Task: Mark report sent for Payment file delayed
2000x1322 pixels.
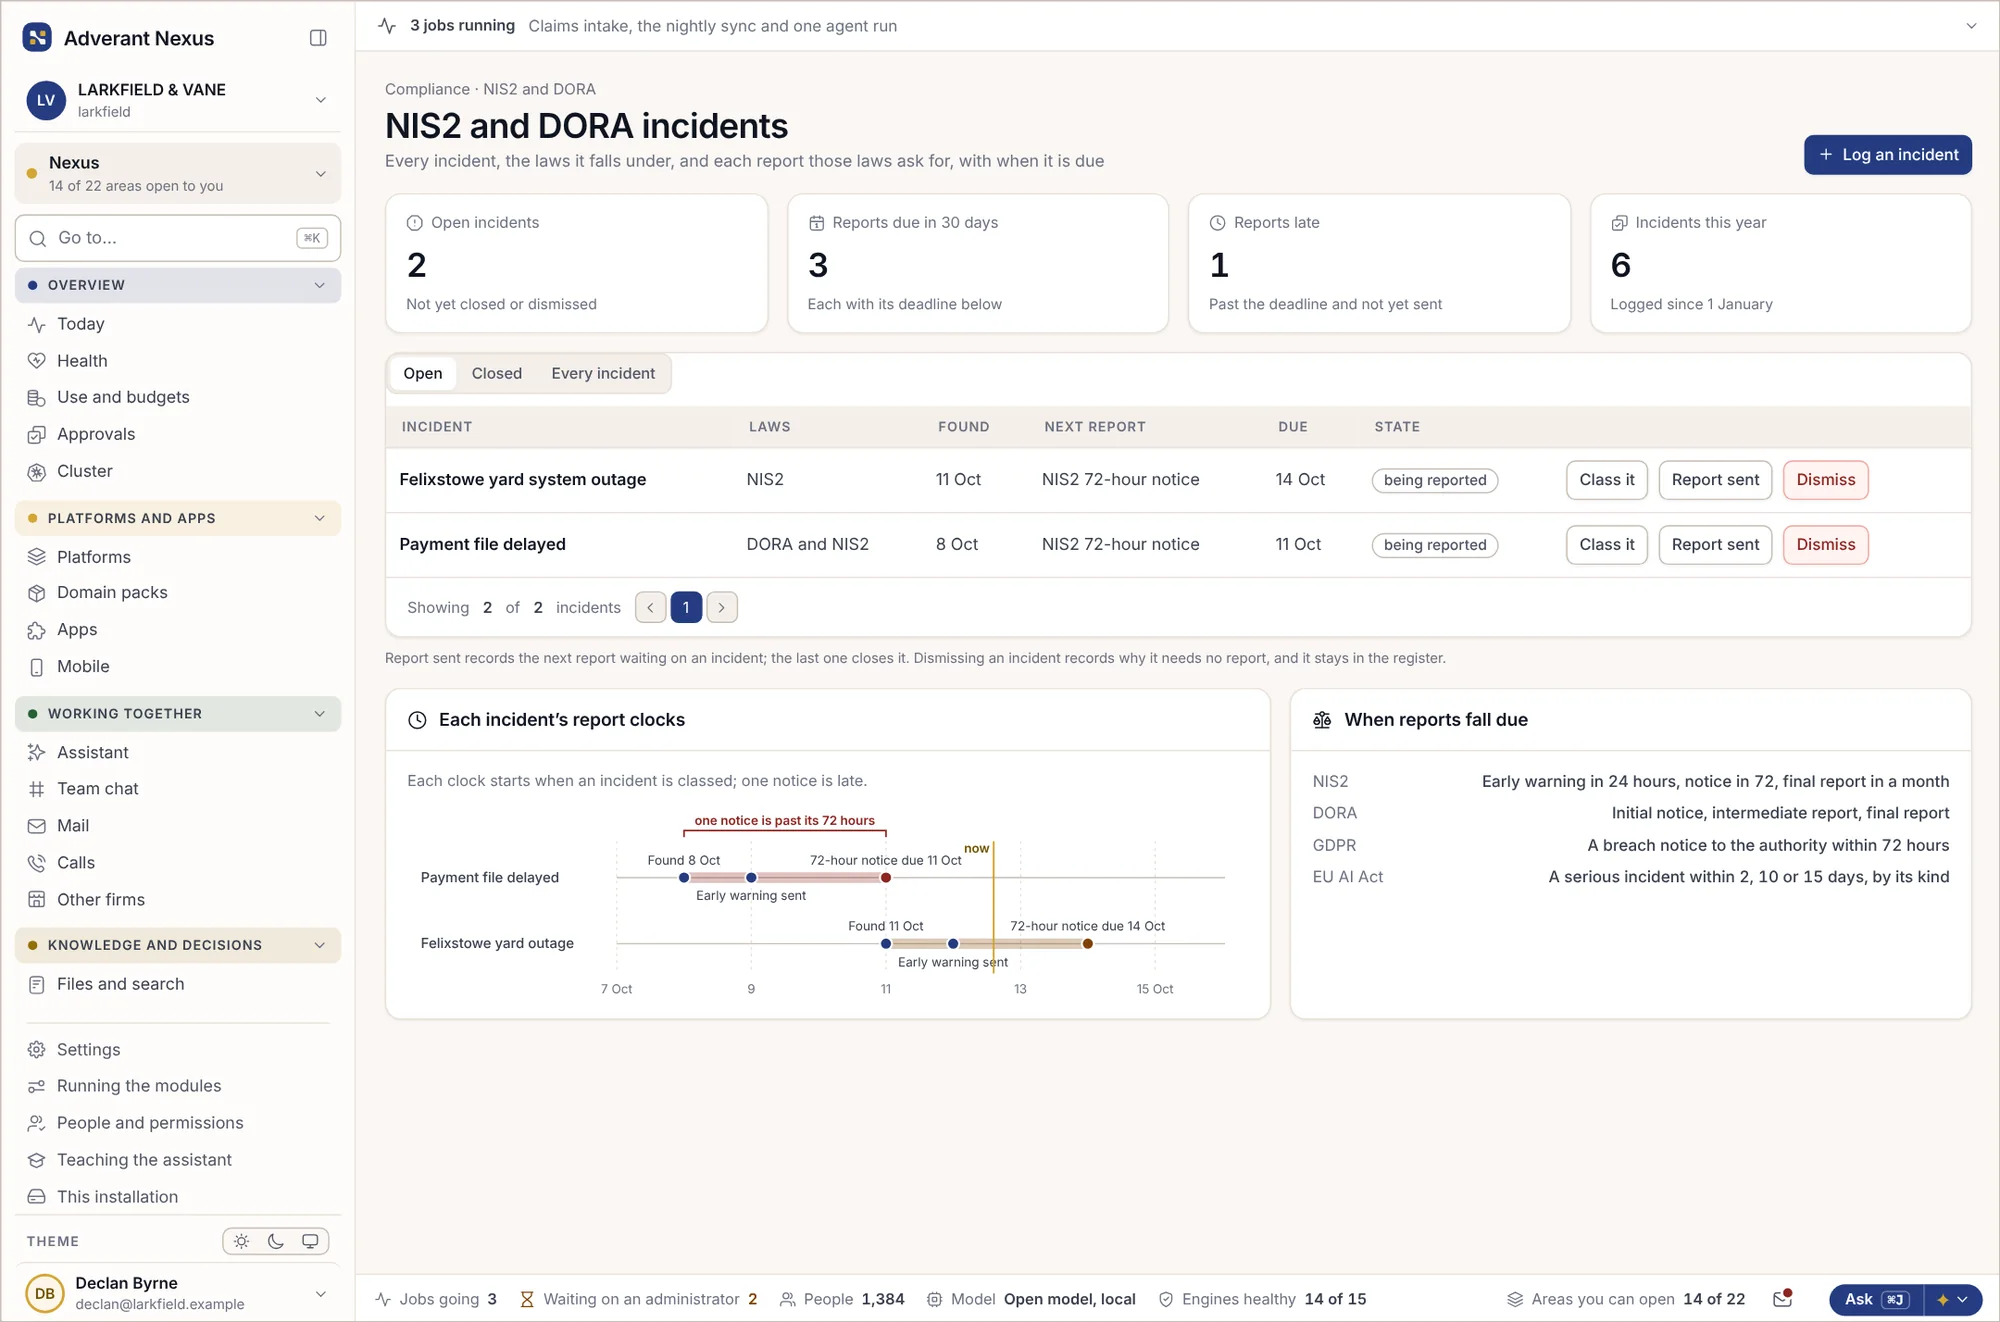Action: (1715, 545)
